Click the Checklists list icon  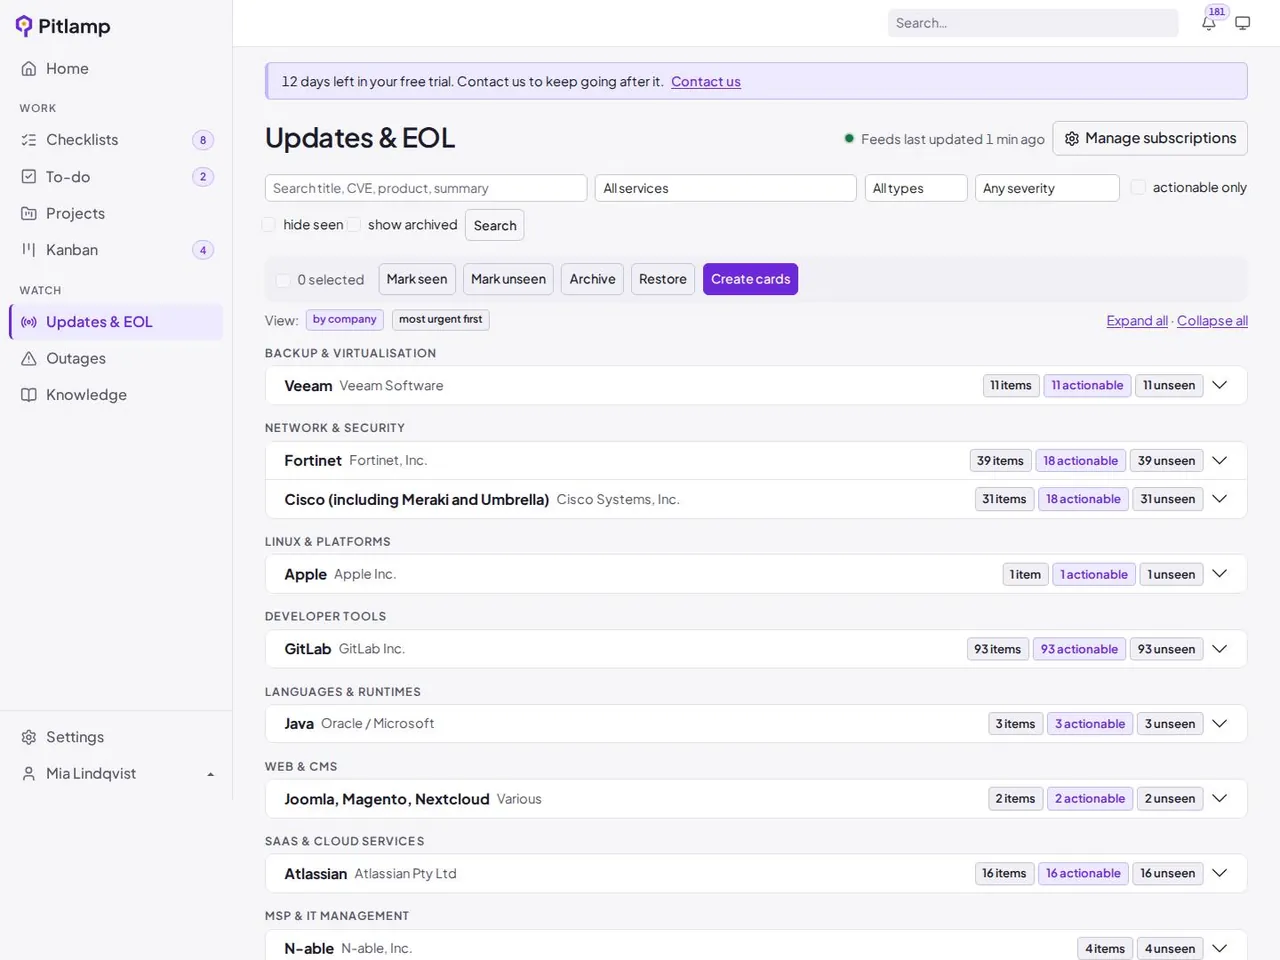[x=29, y=140]
